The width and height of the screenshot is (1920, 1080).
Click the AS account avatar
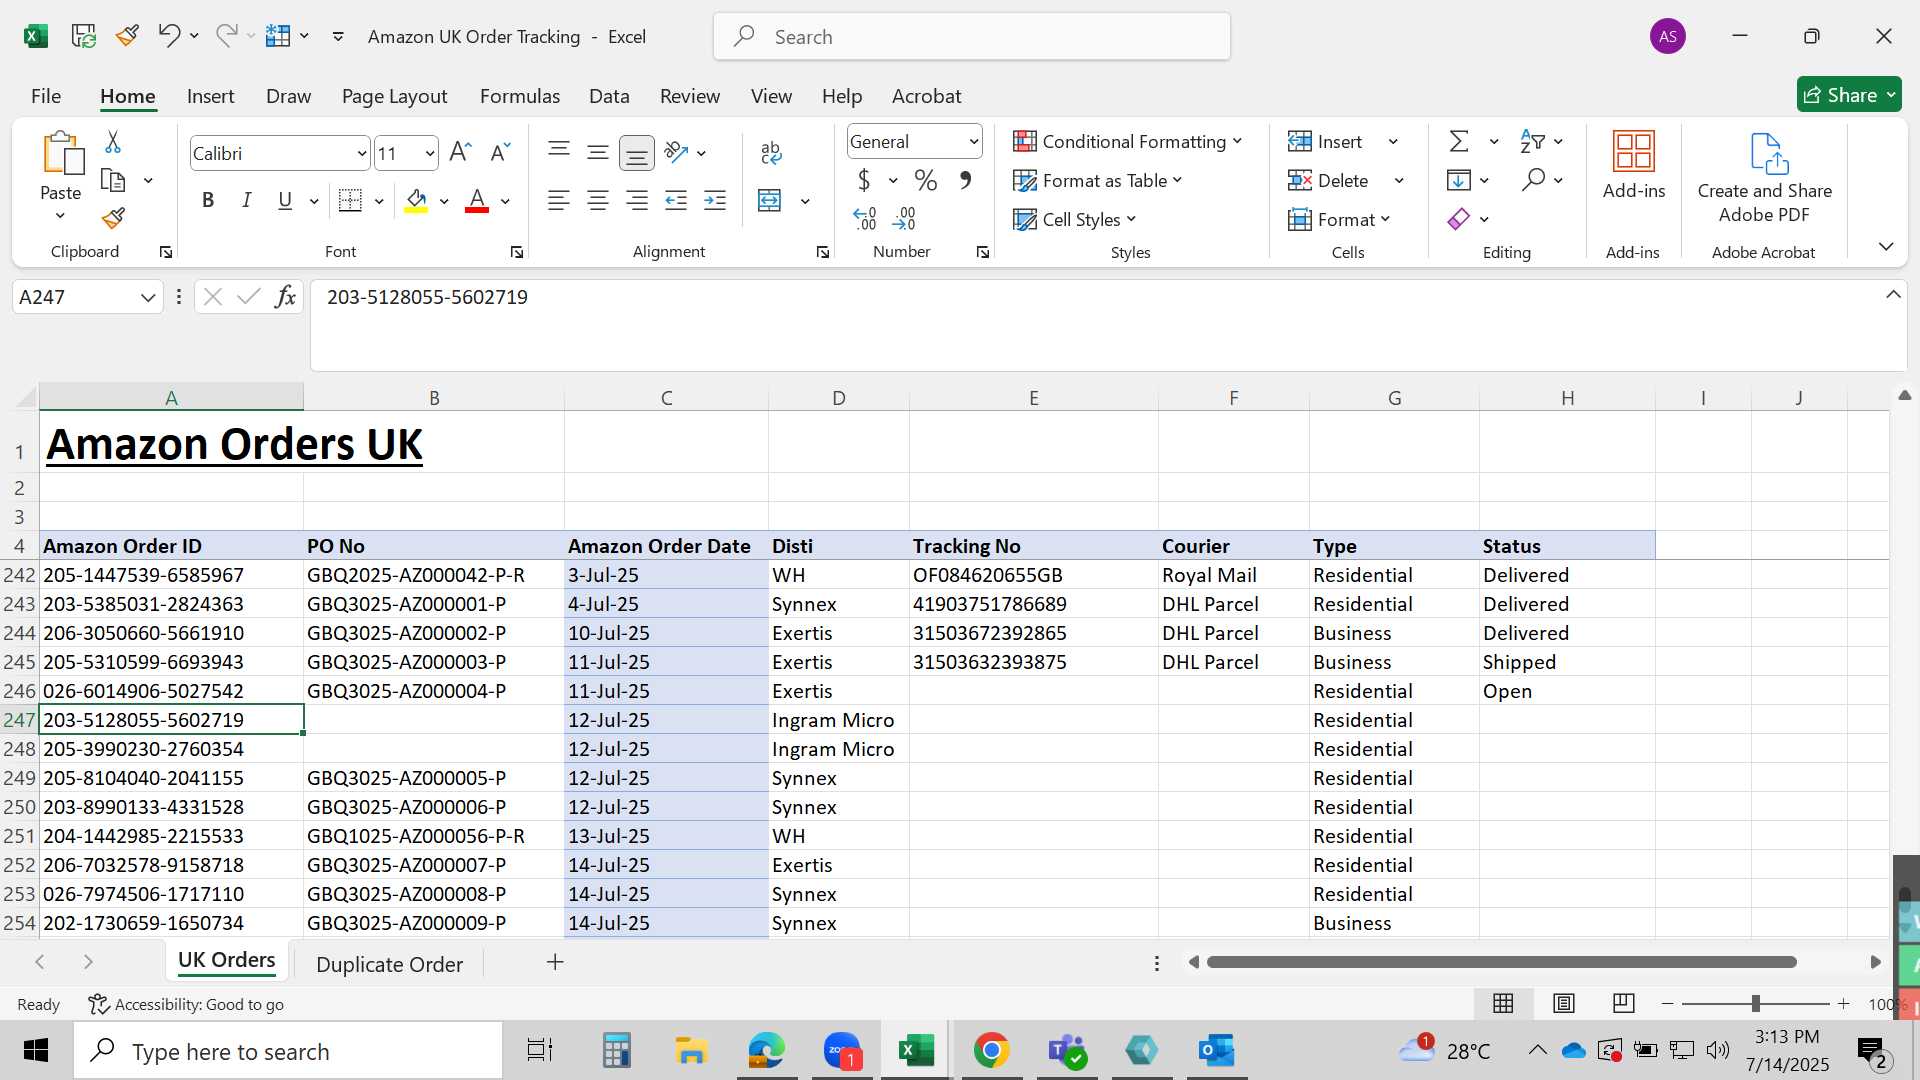point(1667,37)
